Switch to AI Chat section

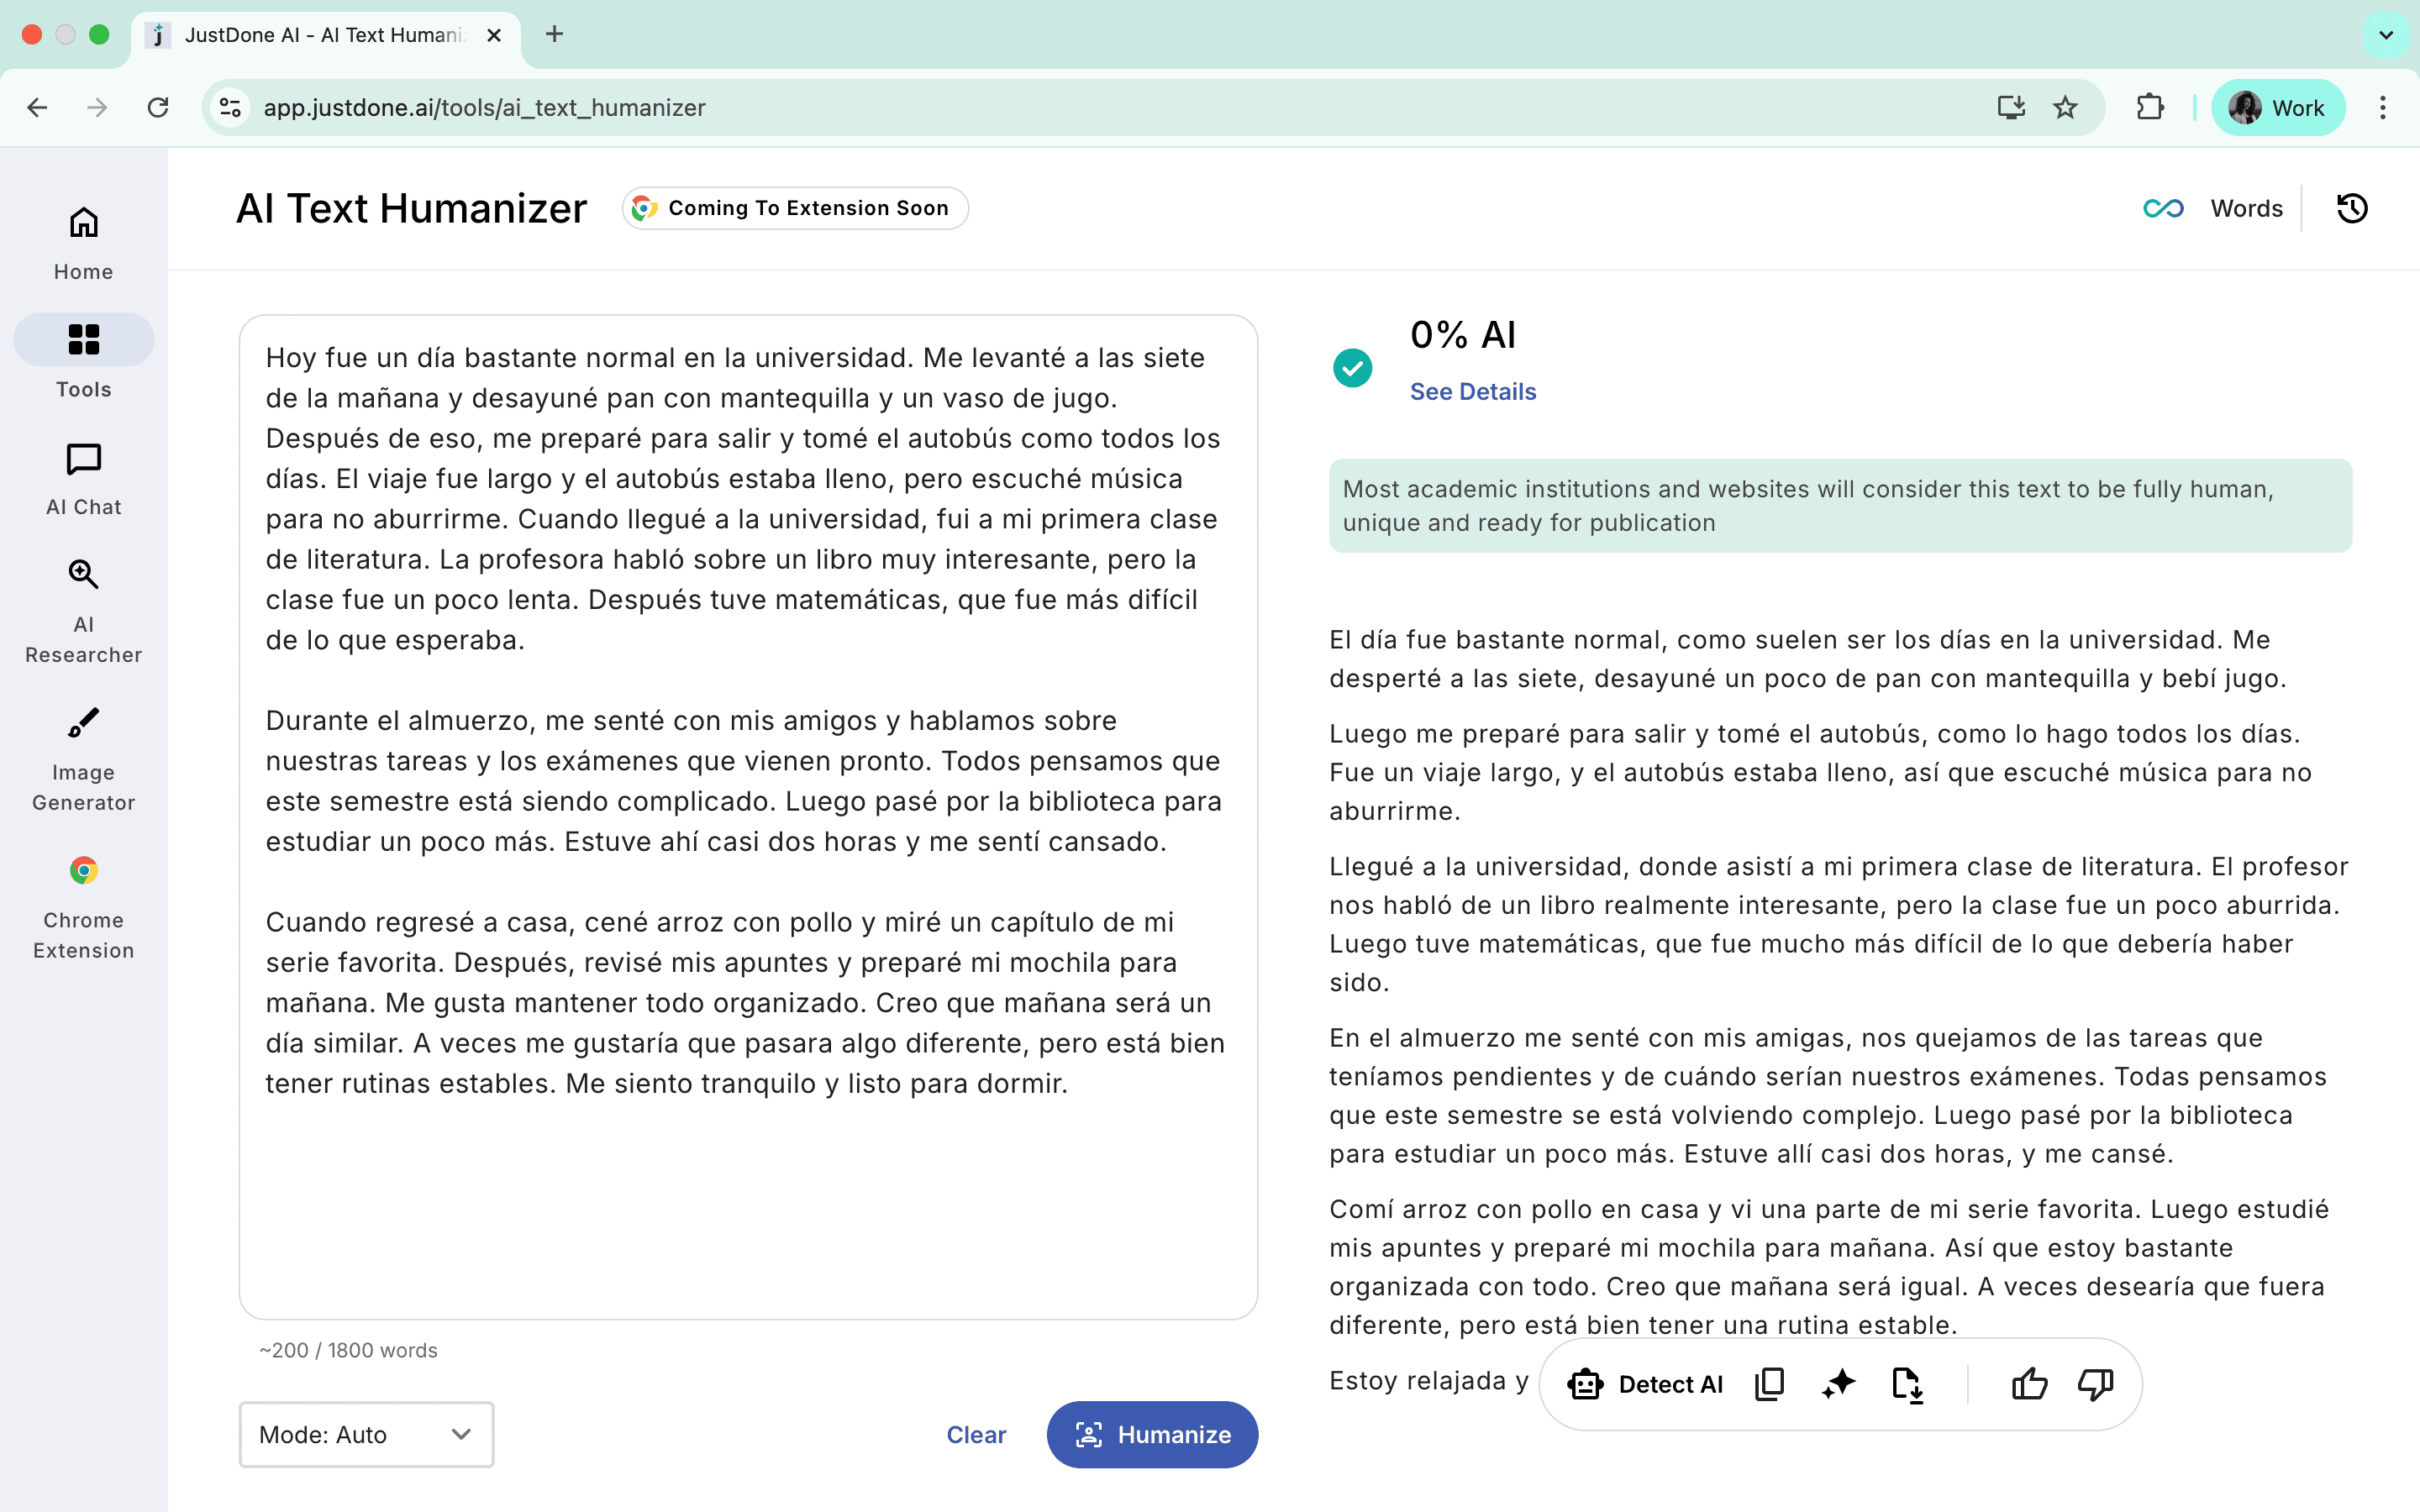point(83,479)
